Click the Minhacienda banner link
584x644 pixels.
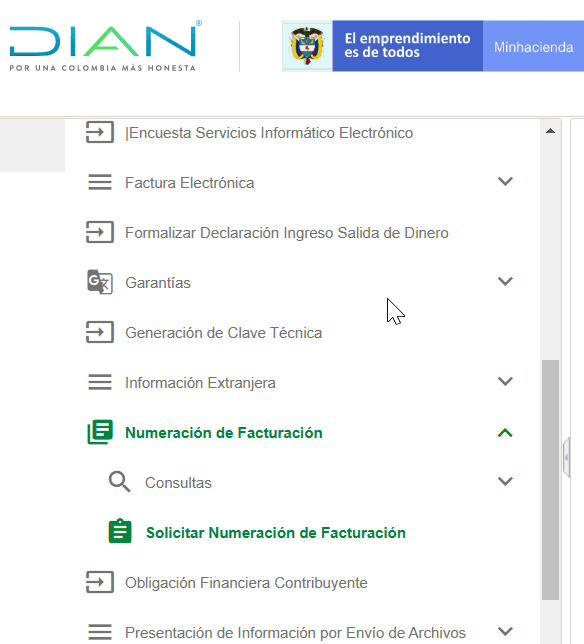(533, 46)
